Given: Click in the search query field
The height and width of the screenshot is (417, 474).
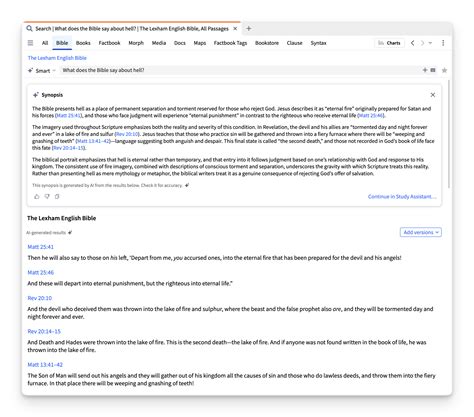Looking at the screenshot, I should click(240, 70).
